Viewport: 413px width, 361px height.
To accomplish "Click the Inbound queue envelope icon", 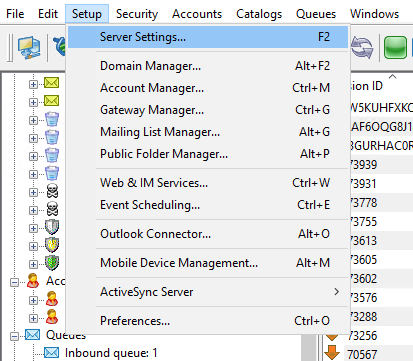I will pos(52,352).
